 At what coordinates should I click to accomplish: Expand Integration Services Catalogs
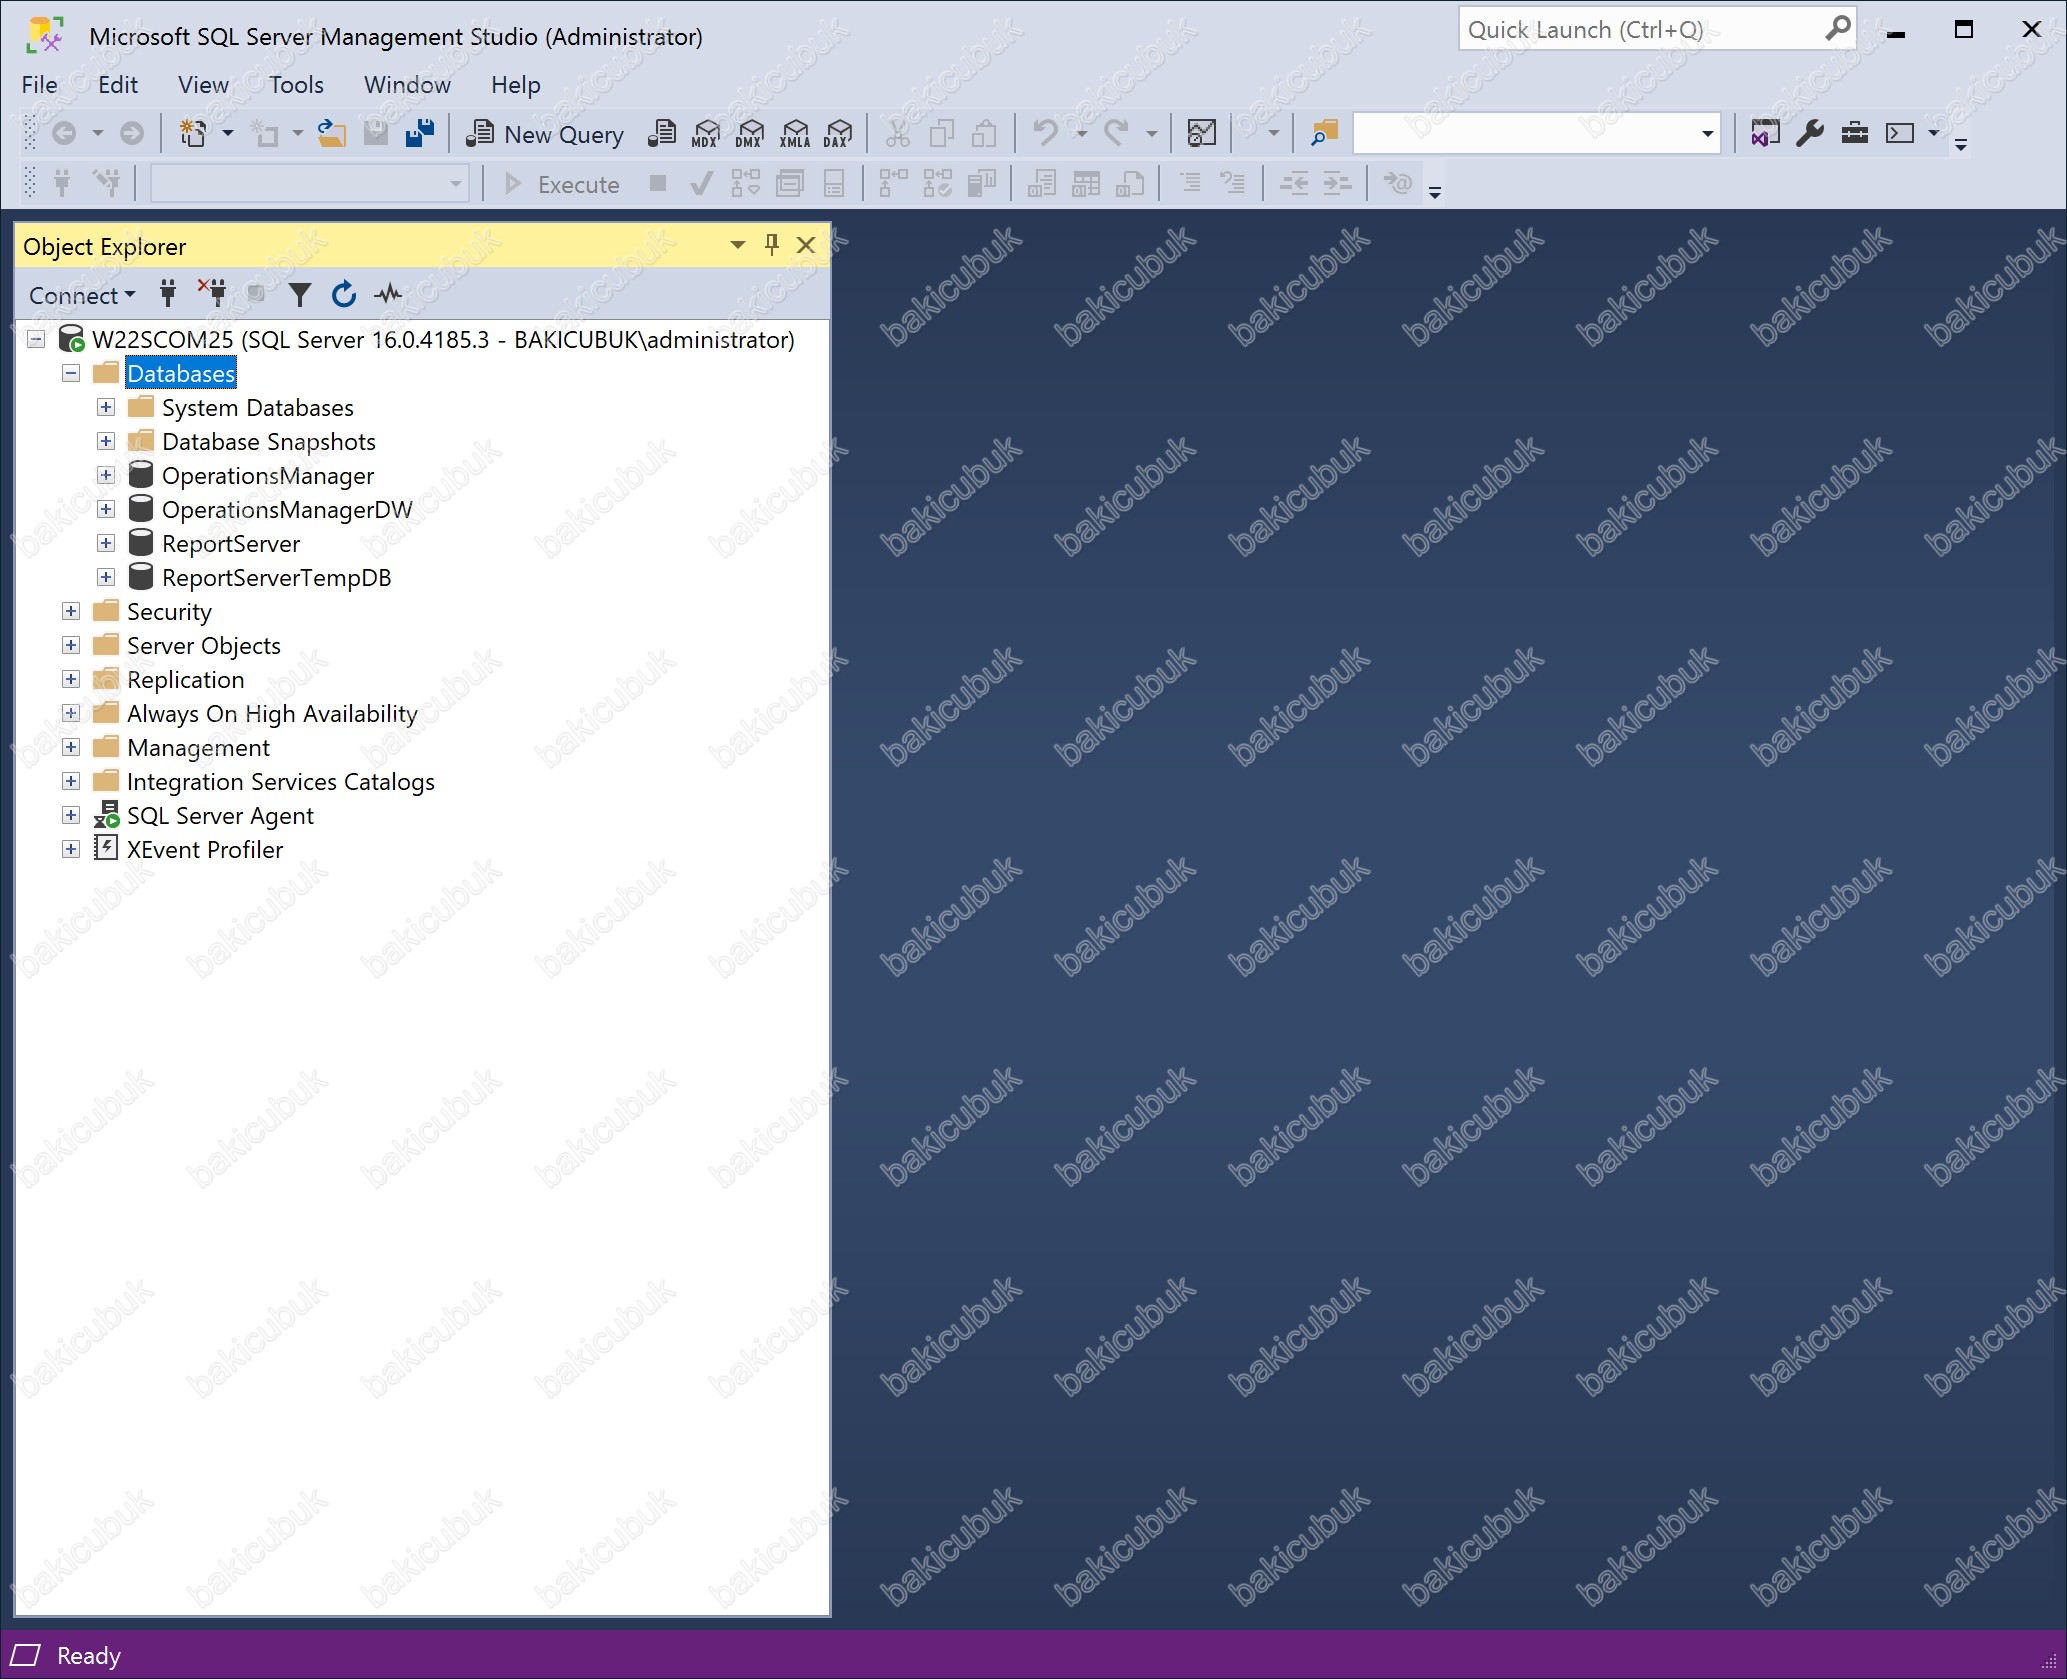(x=71, y=781)
